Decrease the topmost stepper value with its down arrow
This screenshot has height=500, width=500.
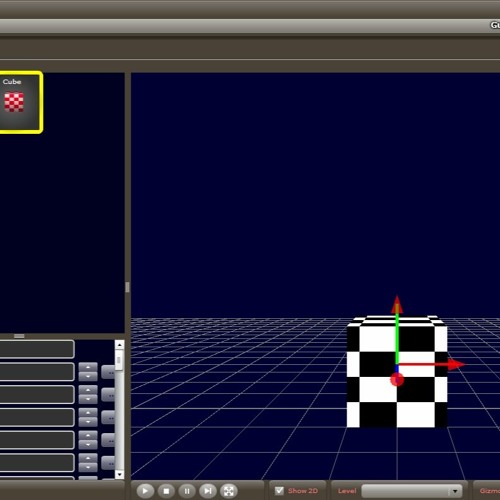(88, 376)
